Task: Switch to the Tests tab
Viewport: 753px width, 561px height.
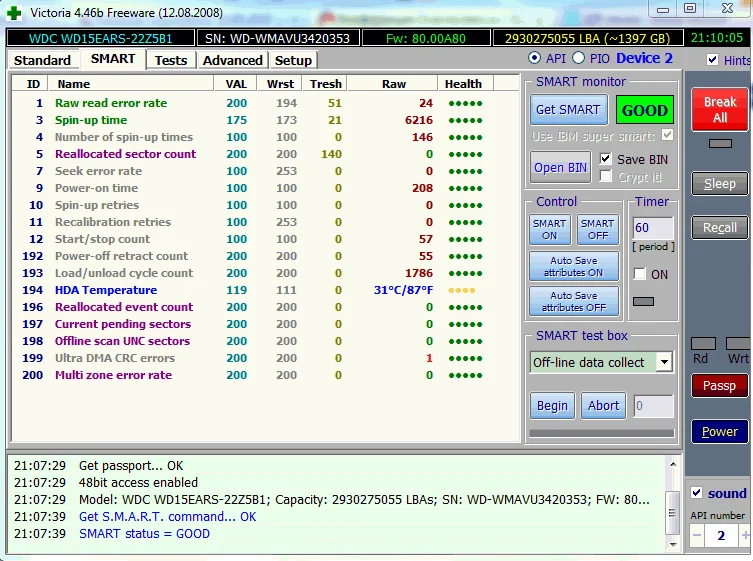Action: coord(171,60)
